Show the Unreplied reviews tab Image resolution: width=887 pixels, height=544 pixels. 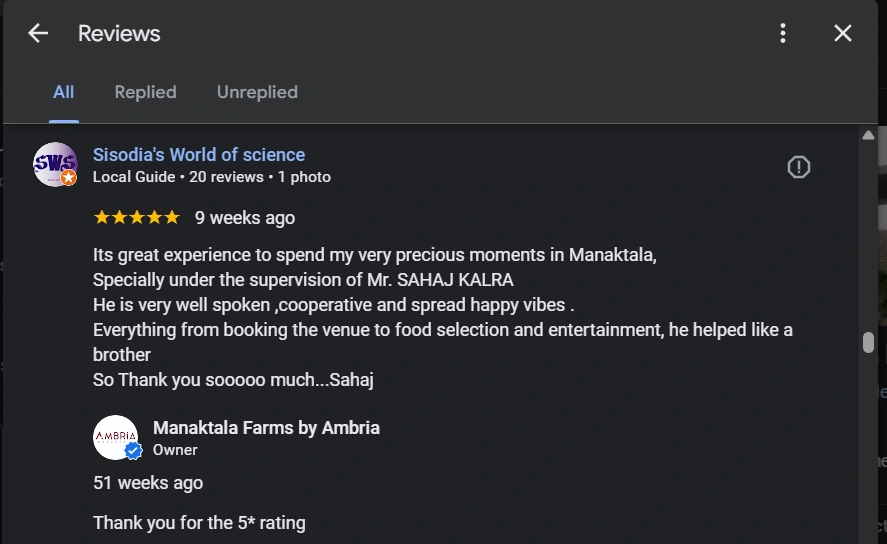pyautogui.click(x=257, y=92)
